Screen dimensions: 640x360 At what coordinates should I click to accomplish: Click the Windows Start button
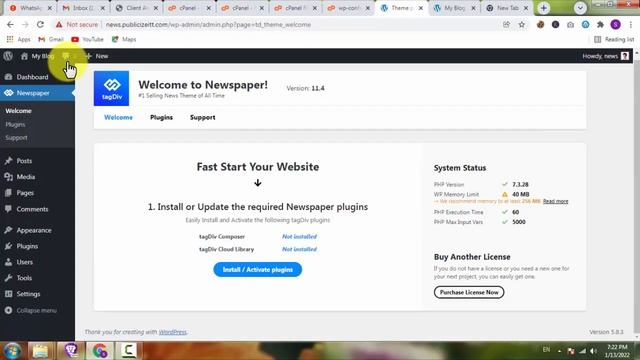click(13, 351)
